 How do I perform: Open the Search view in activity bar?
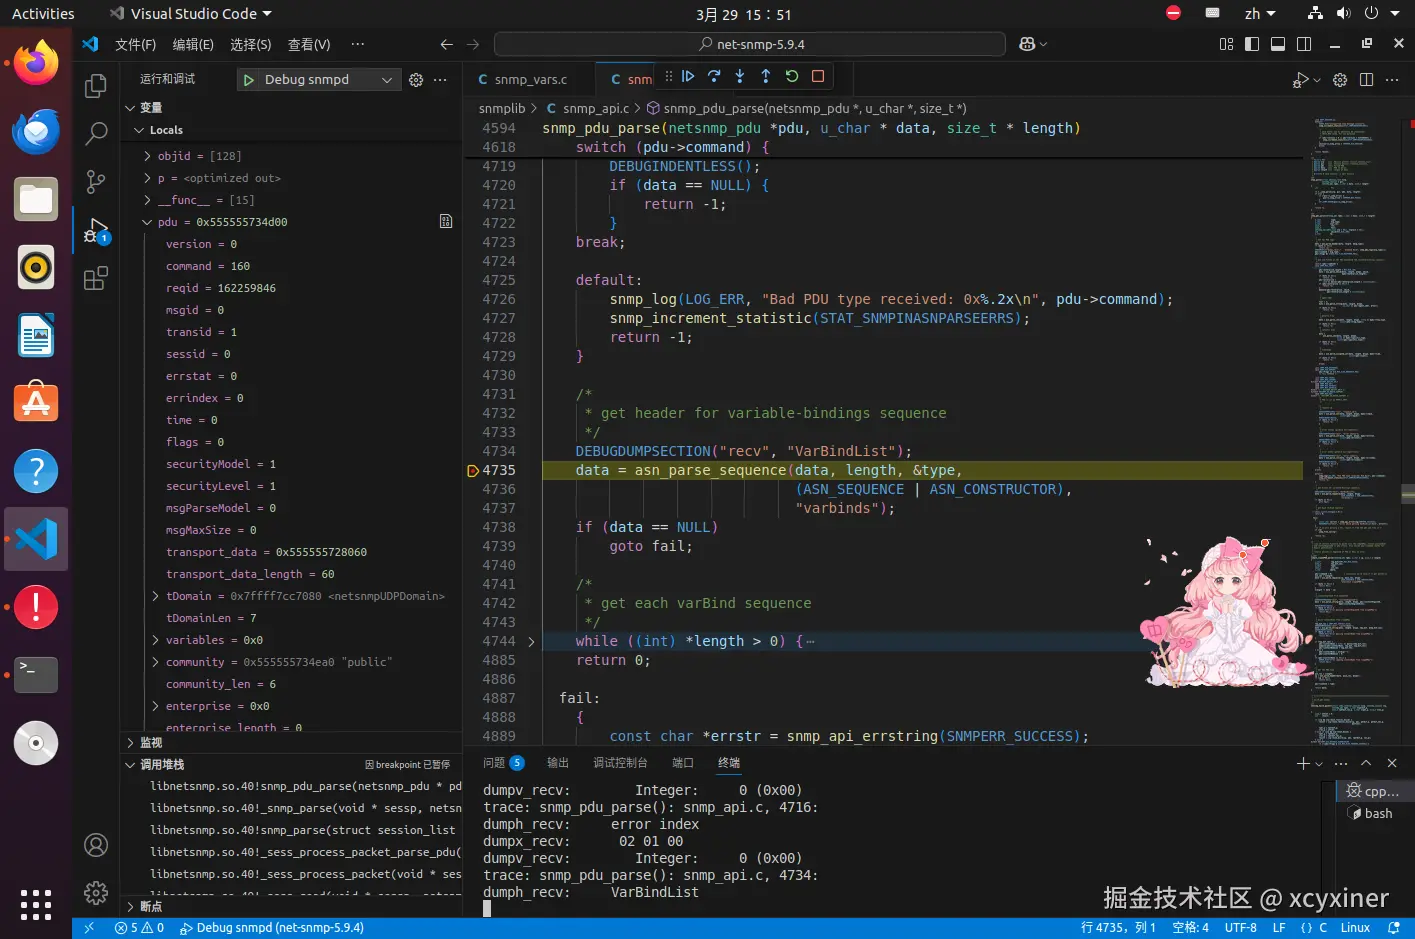click(x=96, y=133)
